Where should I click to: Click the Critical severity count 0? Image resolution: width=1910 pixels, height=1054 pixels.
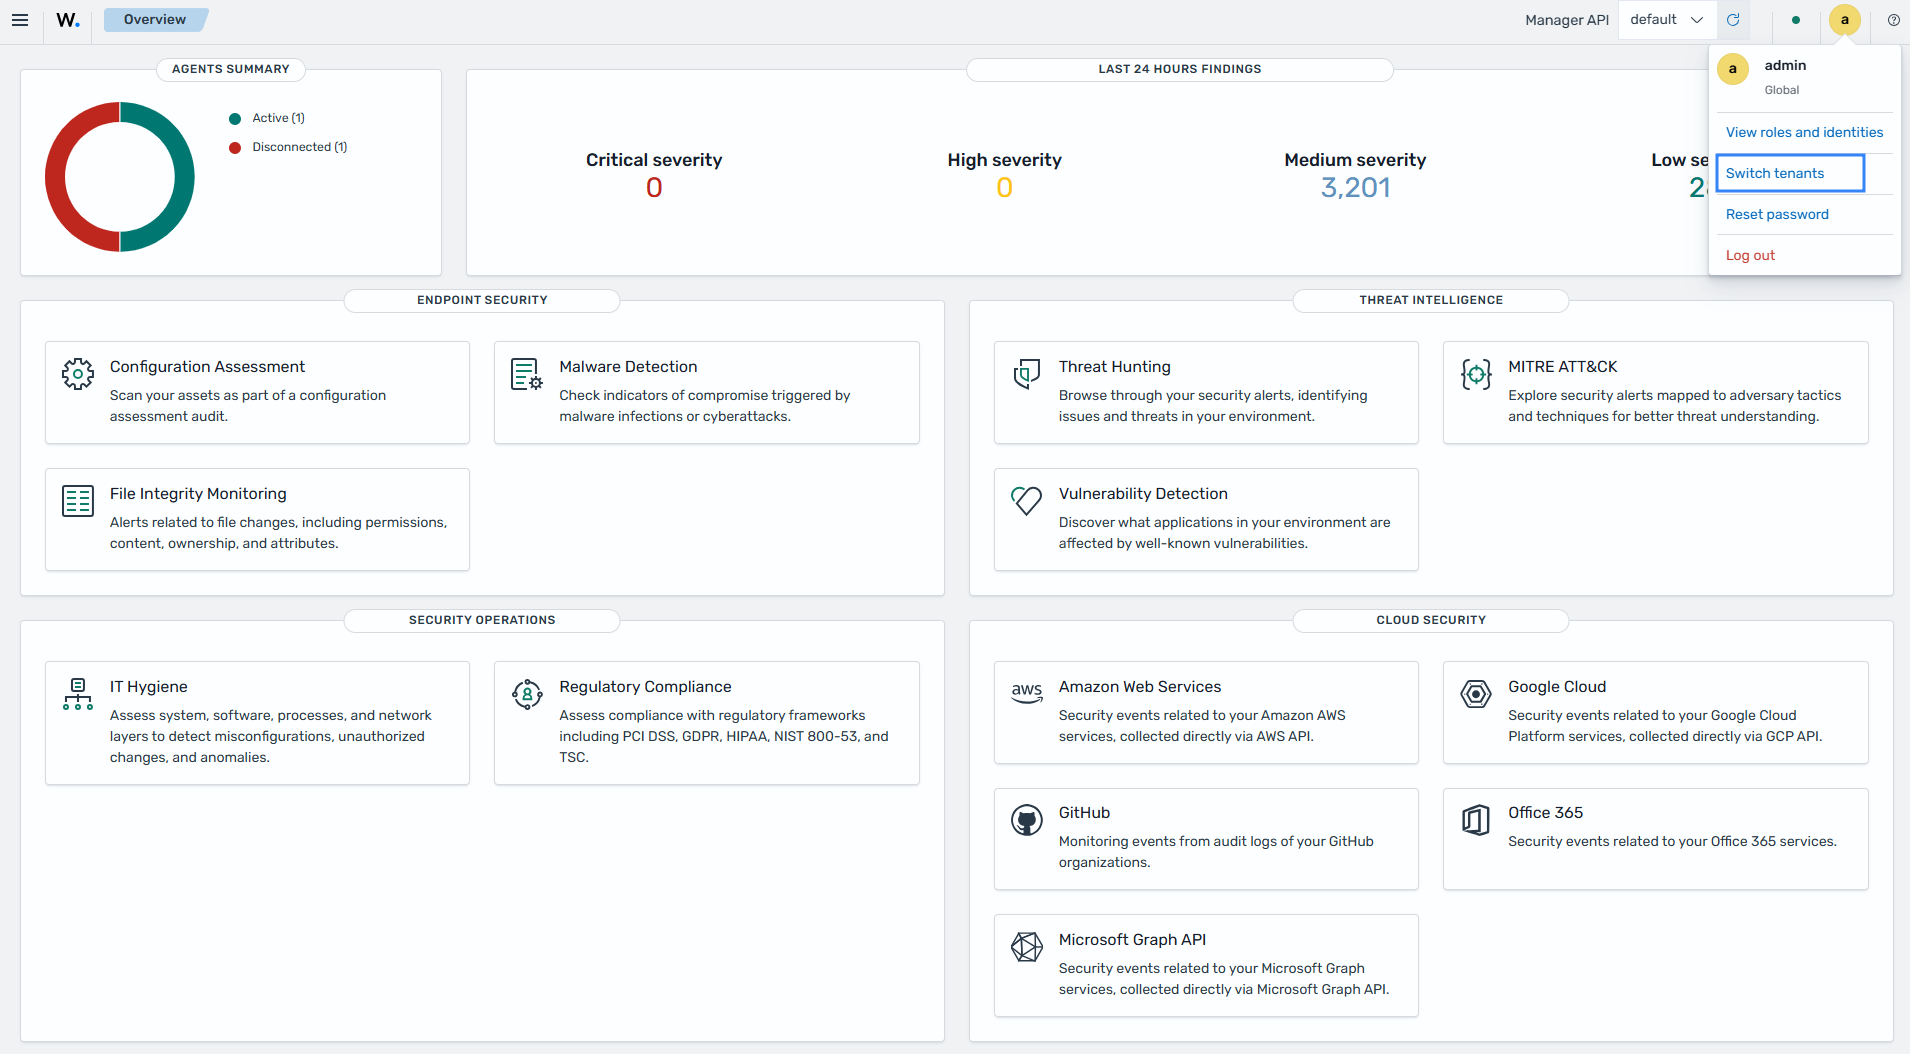click(x=654, y=188)
